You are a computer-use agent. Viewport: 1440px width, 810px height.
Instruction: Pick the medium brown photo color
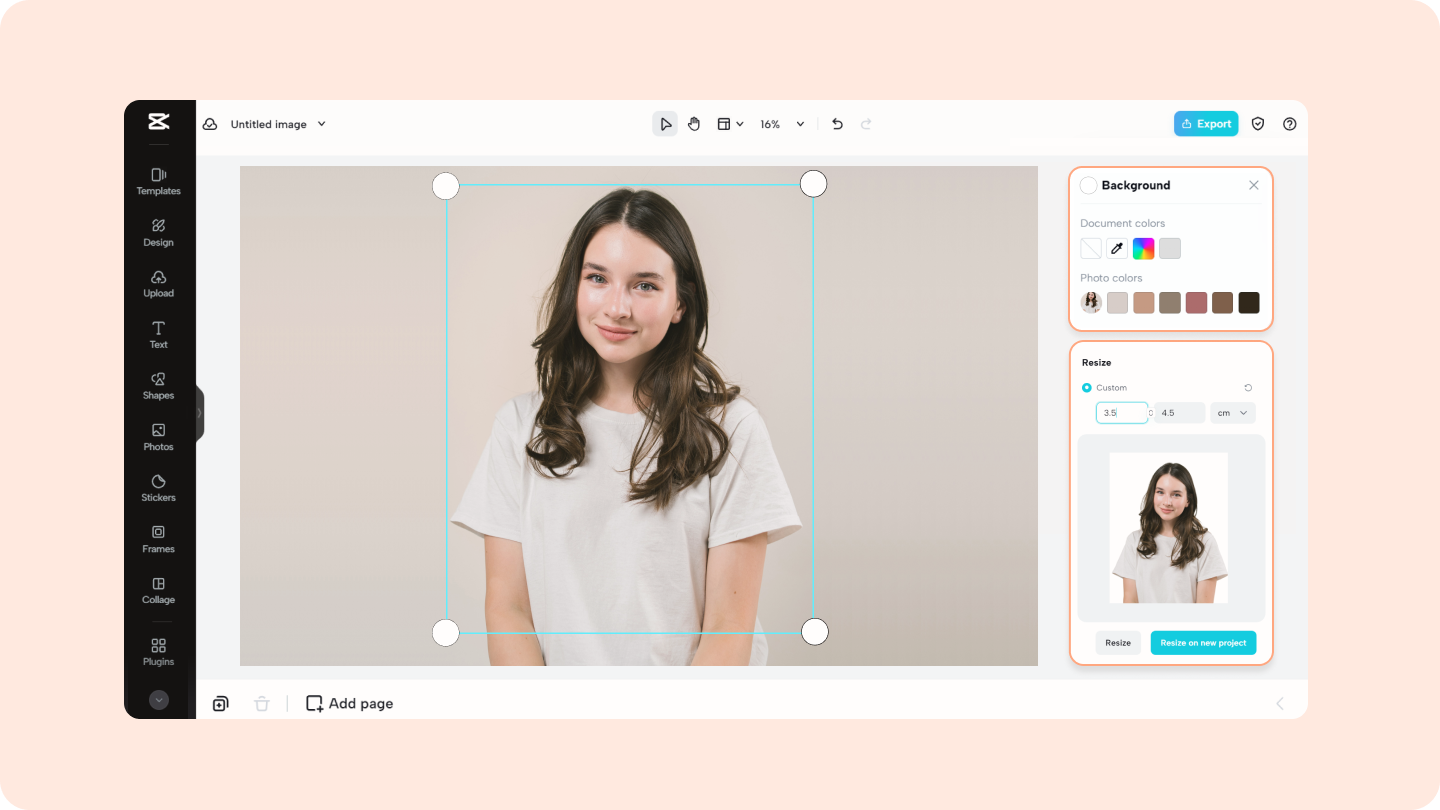[1222, 303]
